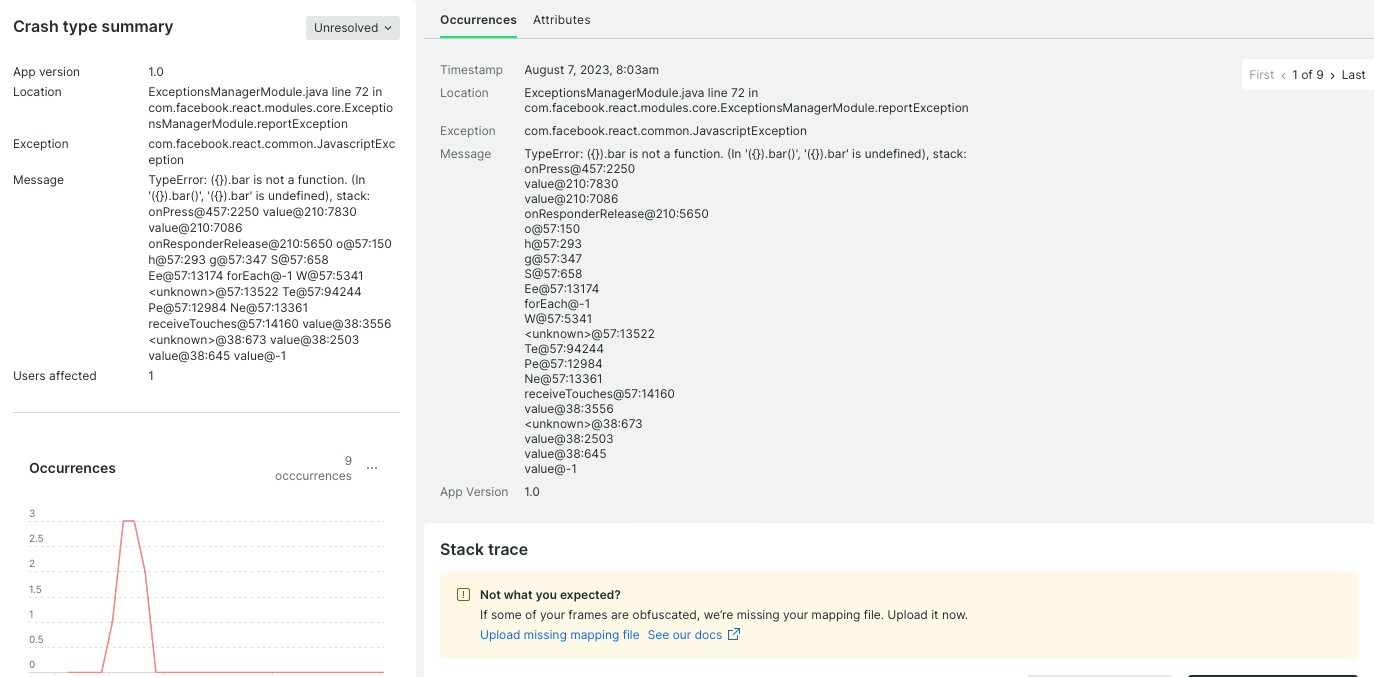
Task: Open the See our docs link
Action: 684,635
